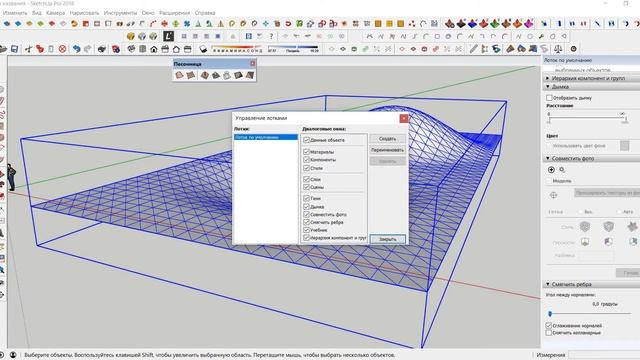The height and width of the screenshot is (360, 640).
Task: Click the shadows toggle icon beside the month slider
Action: [x=203, y=49]
